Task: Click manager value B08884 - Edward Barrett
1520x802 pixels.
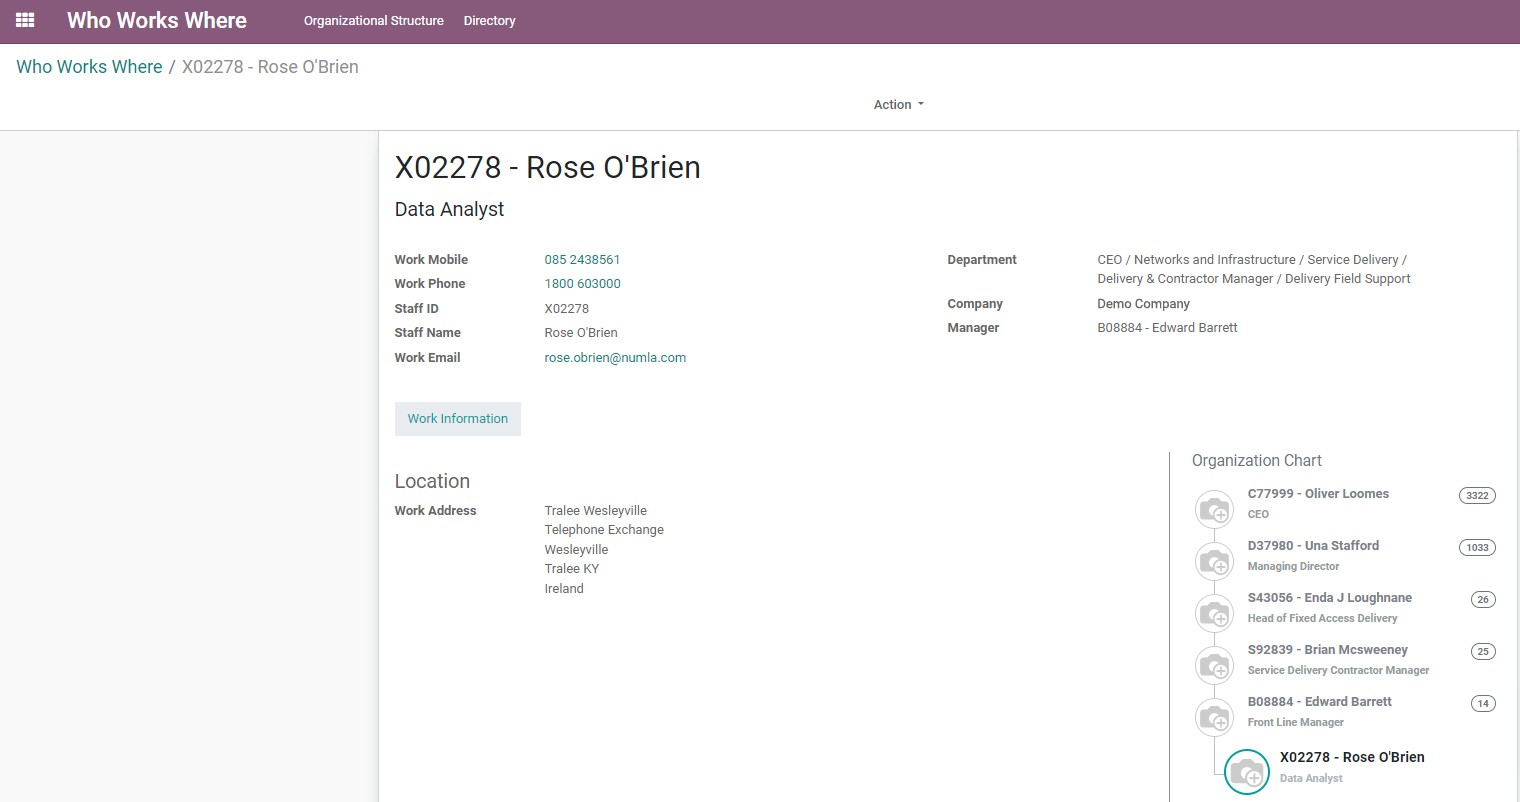Action: [x=1167, y=328]
